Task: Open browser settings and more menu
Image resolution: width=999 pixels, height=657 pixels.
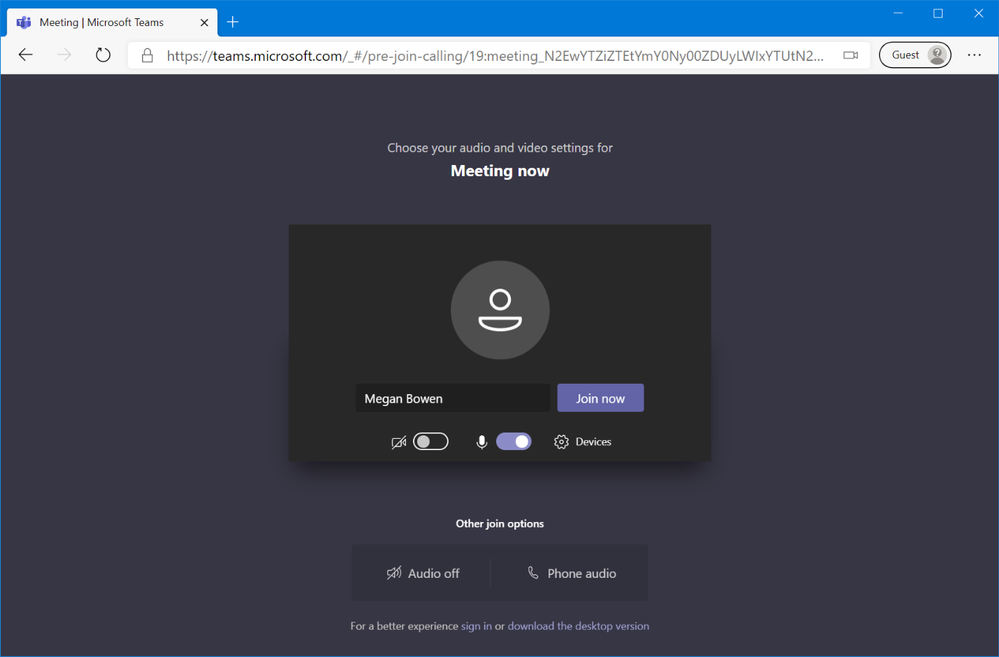Action: pyautogui.click(x=974, y=56)
